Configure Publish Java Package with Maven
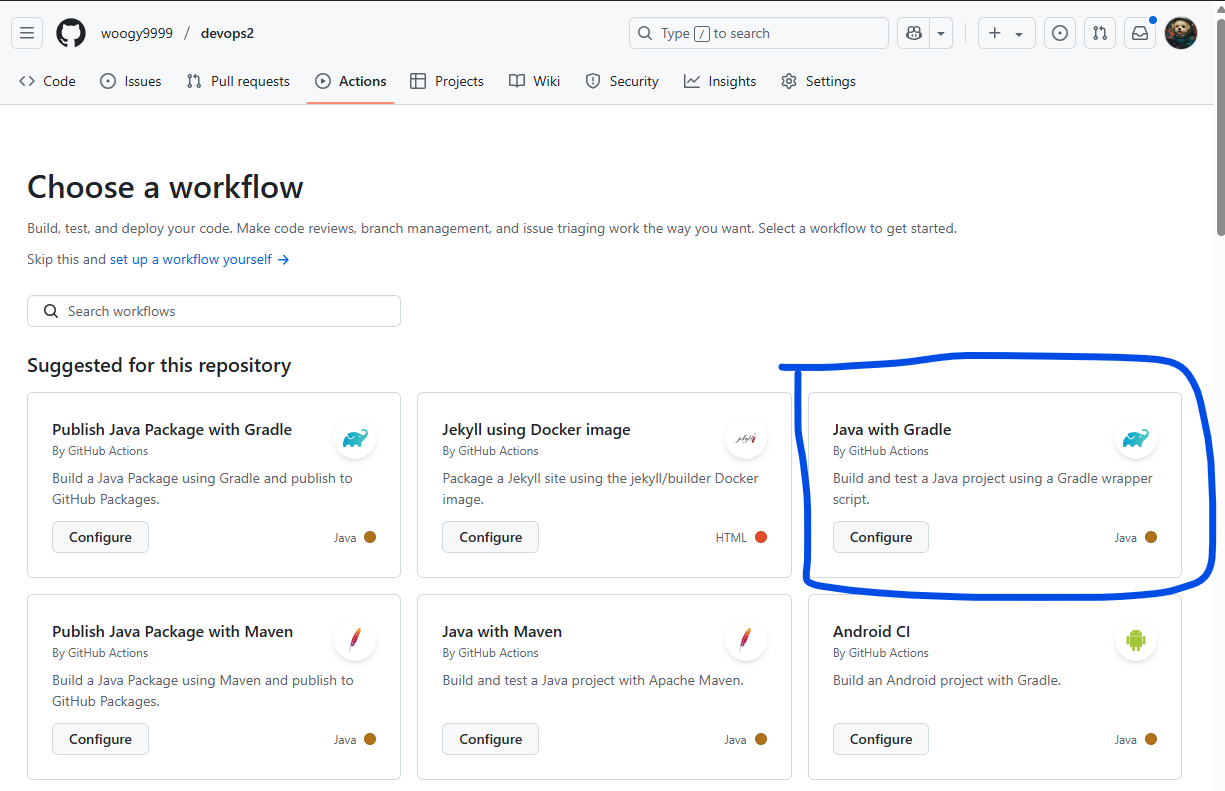This screenshot has width=1225, height=791. 100,739
